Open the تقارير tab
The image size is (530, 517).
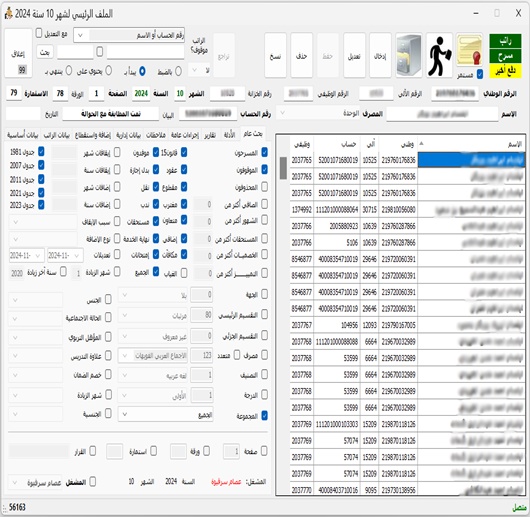(210, 136)
